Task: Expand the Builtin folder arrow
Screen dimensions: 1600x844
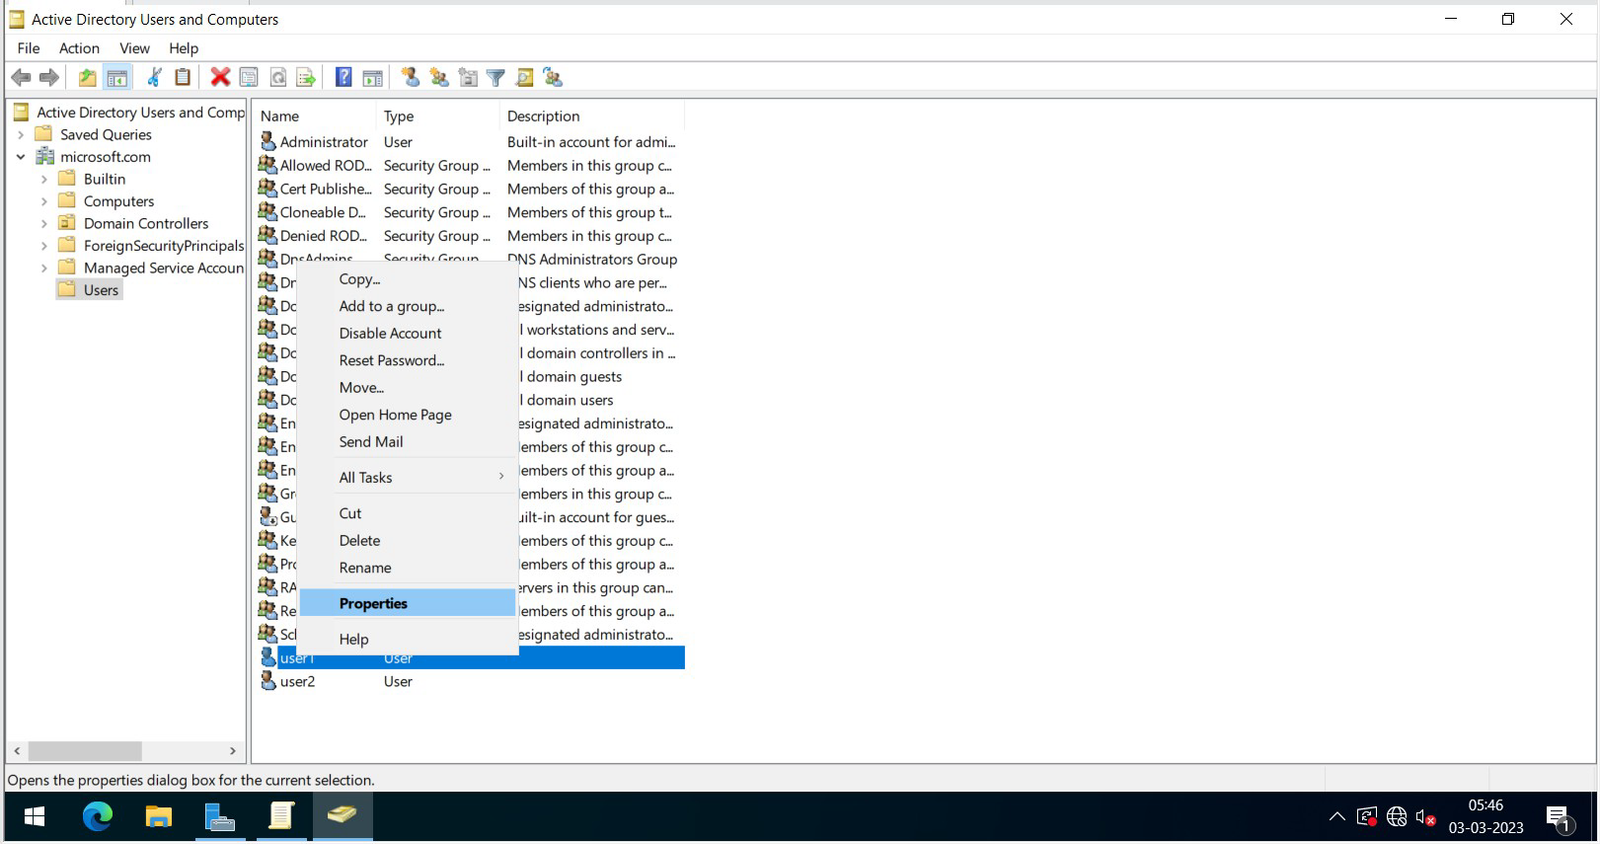Action: coord(44,179)
